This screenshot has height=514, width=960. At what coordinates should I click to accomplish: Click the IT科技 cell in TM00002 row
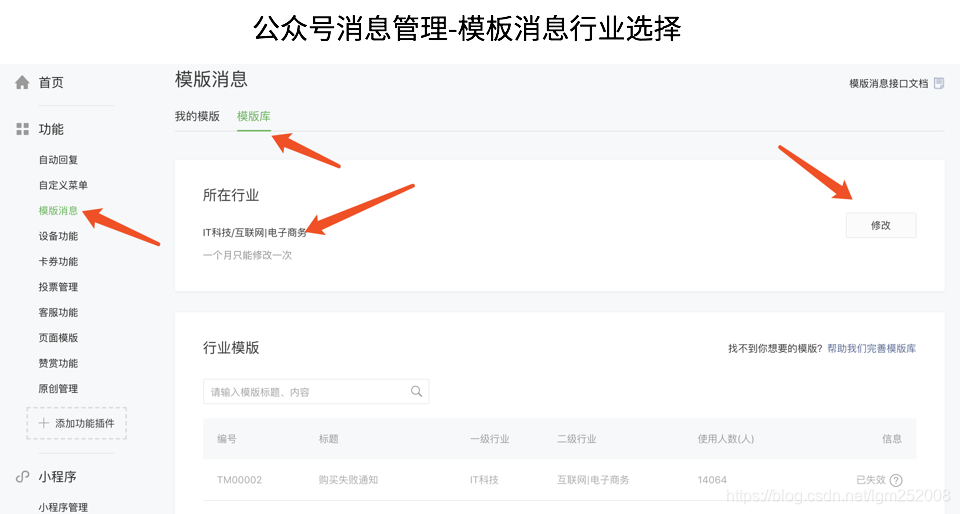point(484,480)
